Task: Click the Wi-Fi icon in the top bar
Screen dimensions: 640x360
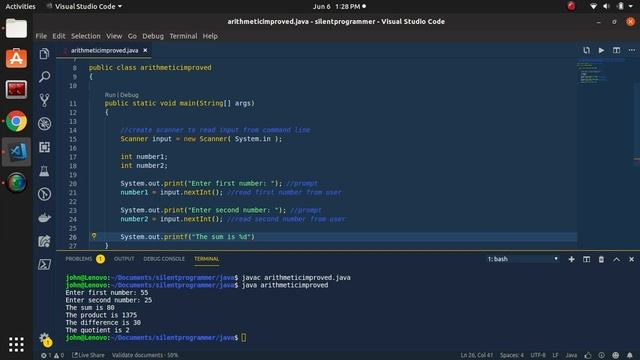Action: click(593, 6)
